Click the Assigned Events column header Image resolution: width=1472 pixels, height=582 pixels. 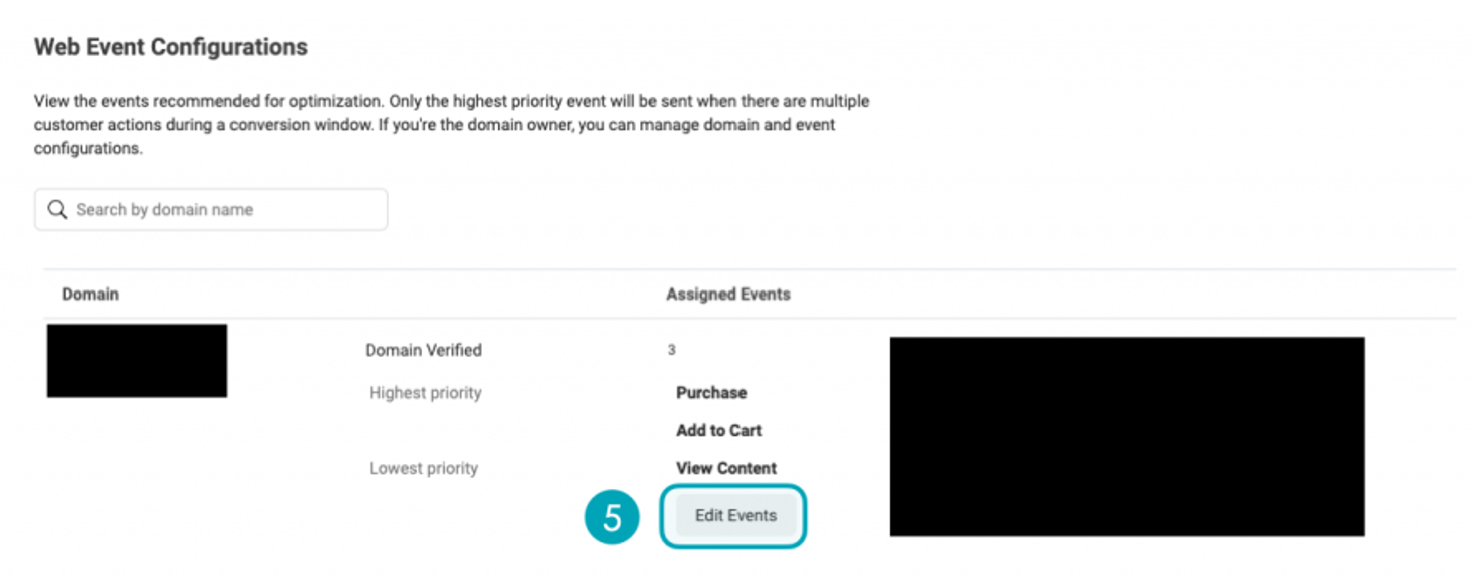point(728,294)
